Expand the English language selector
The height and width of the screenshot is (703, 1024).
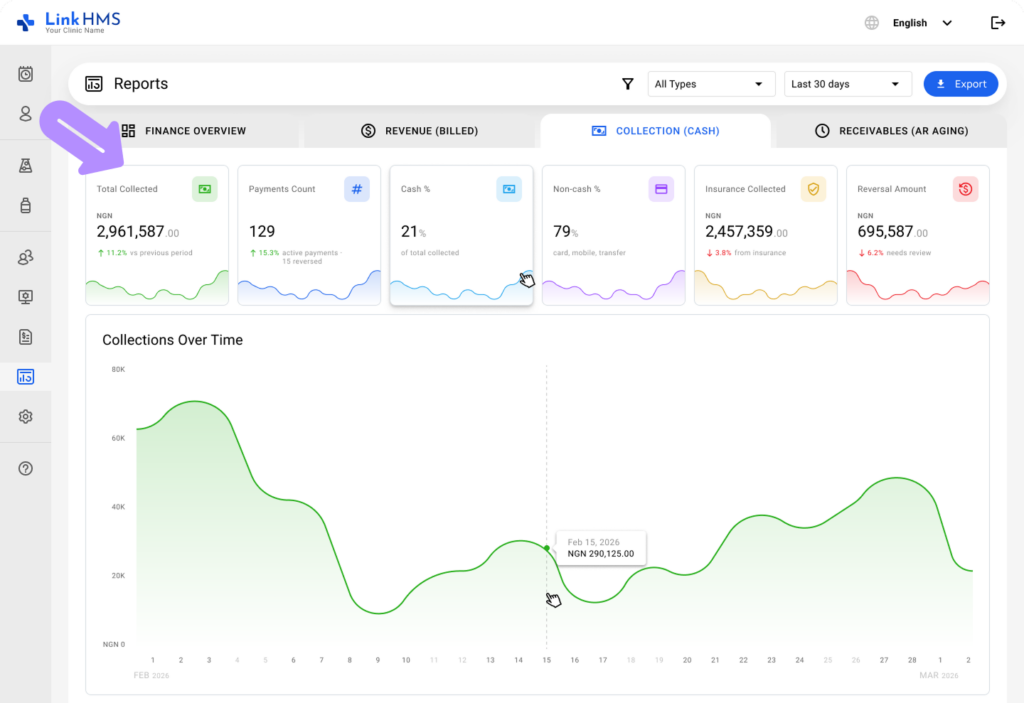click(921, 23)
